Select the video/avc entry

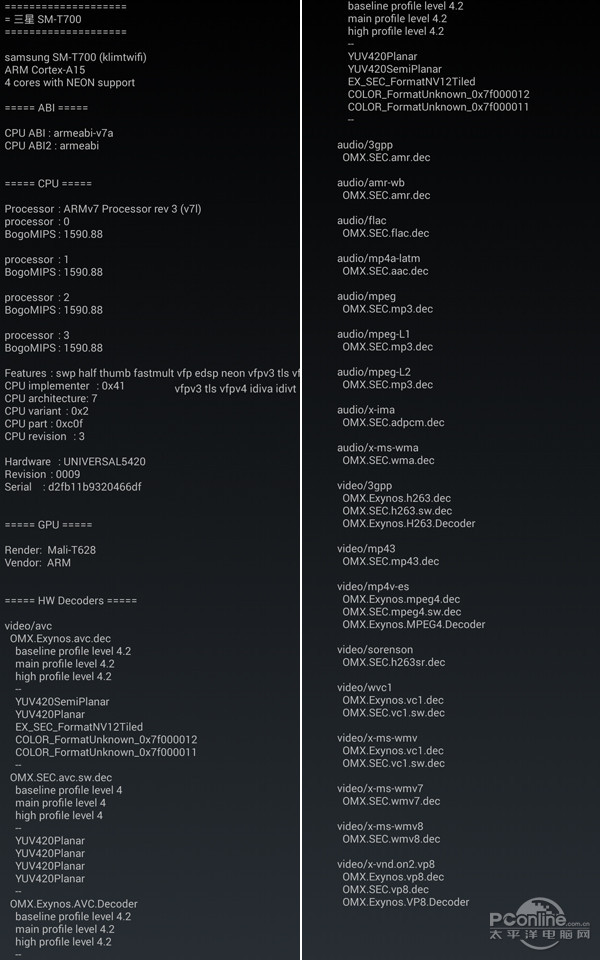coord(28,626)
